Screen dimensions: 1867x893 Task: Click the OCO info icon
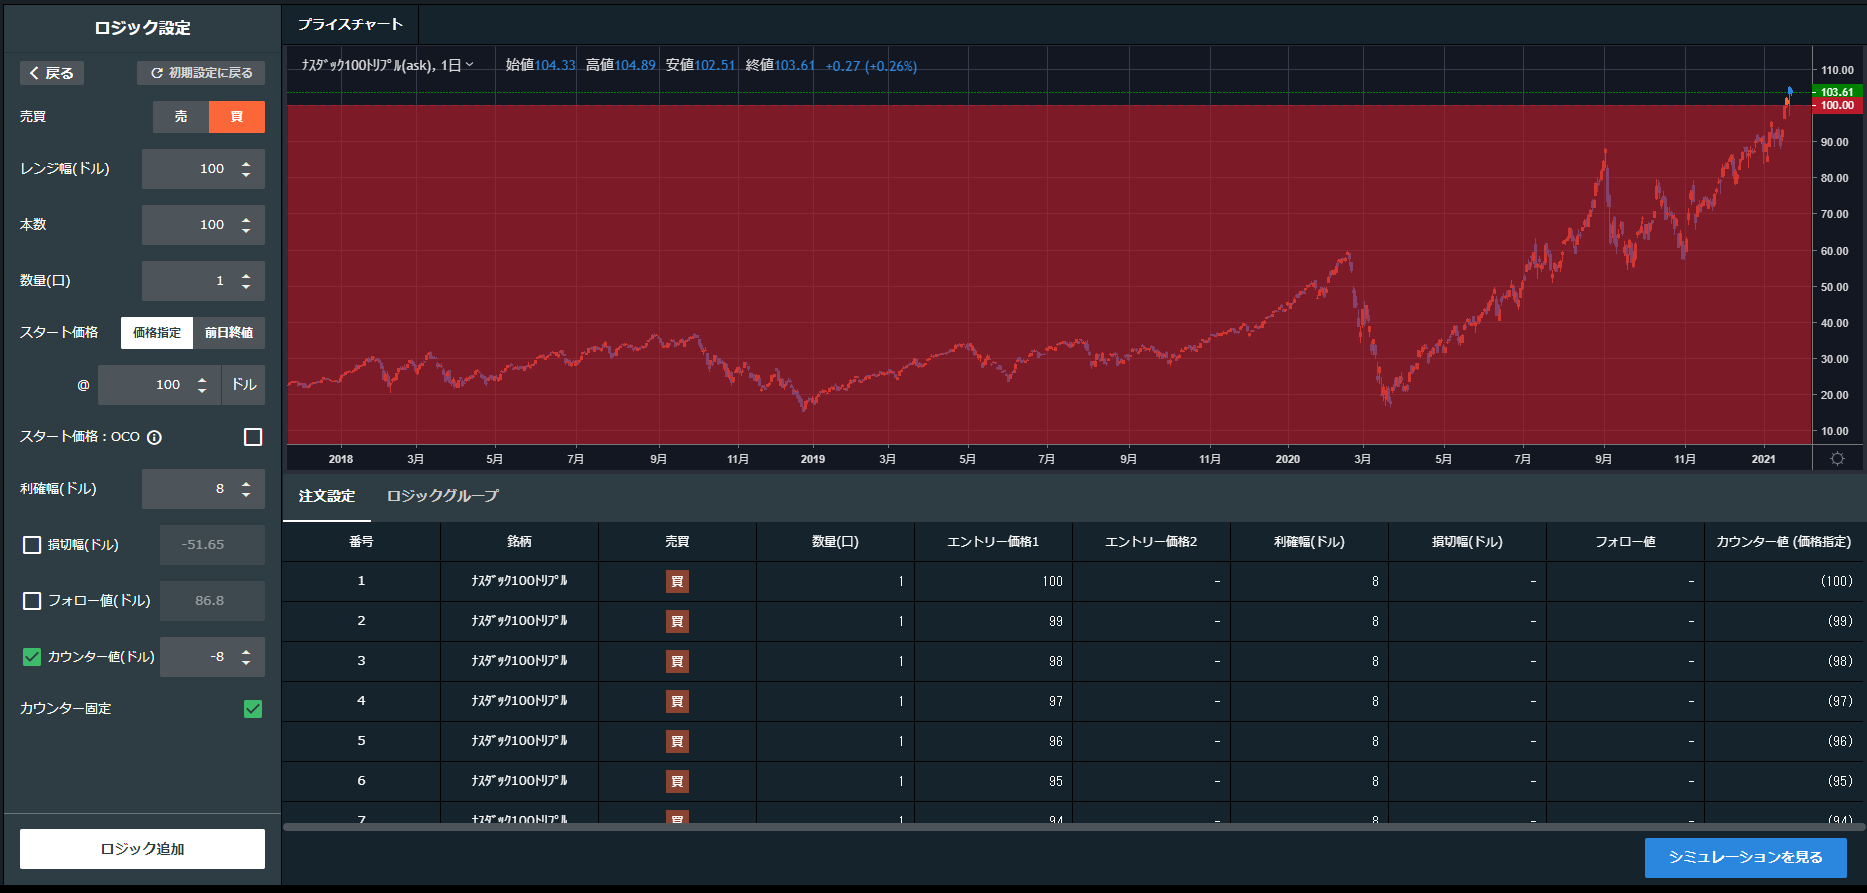click(x=154, y=437)
